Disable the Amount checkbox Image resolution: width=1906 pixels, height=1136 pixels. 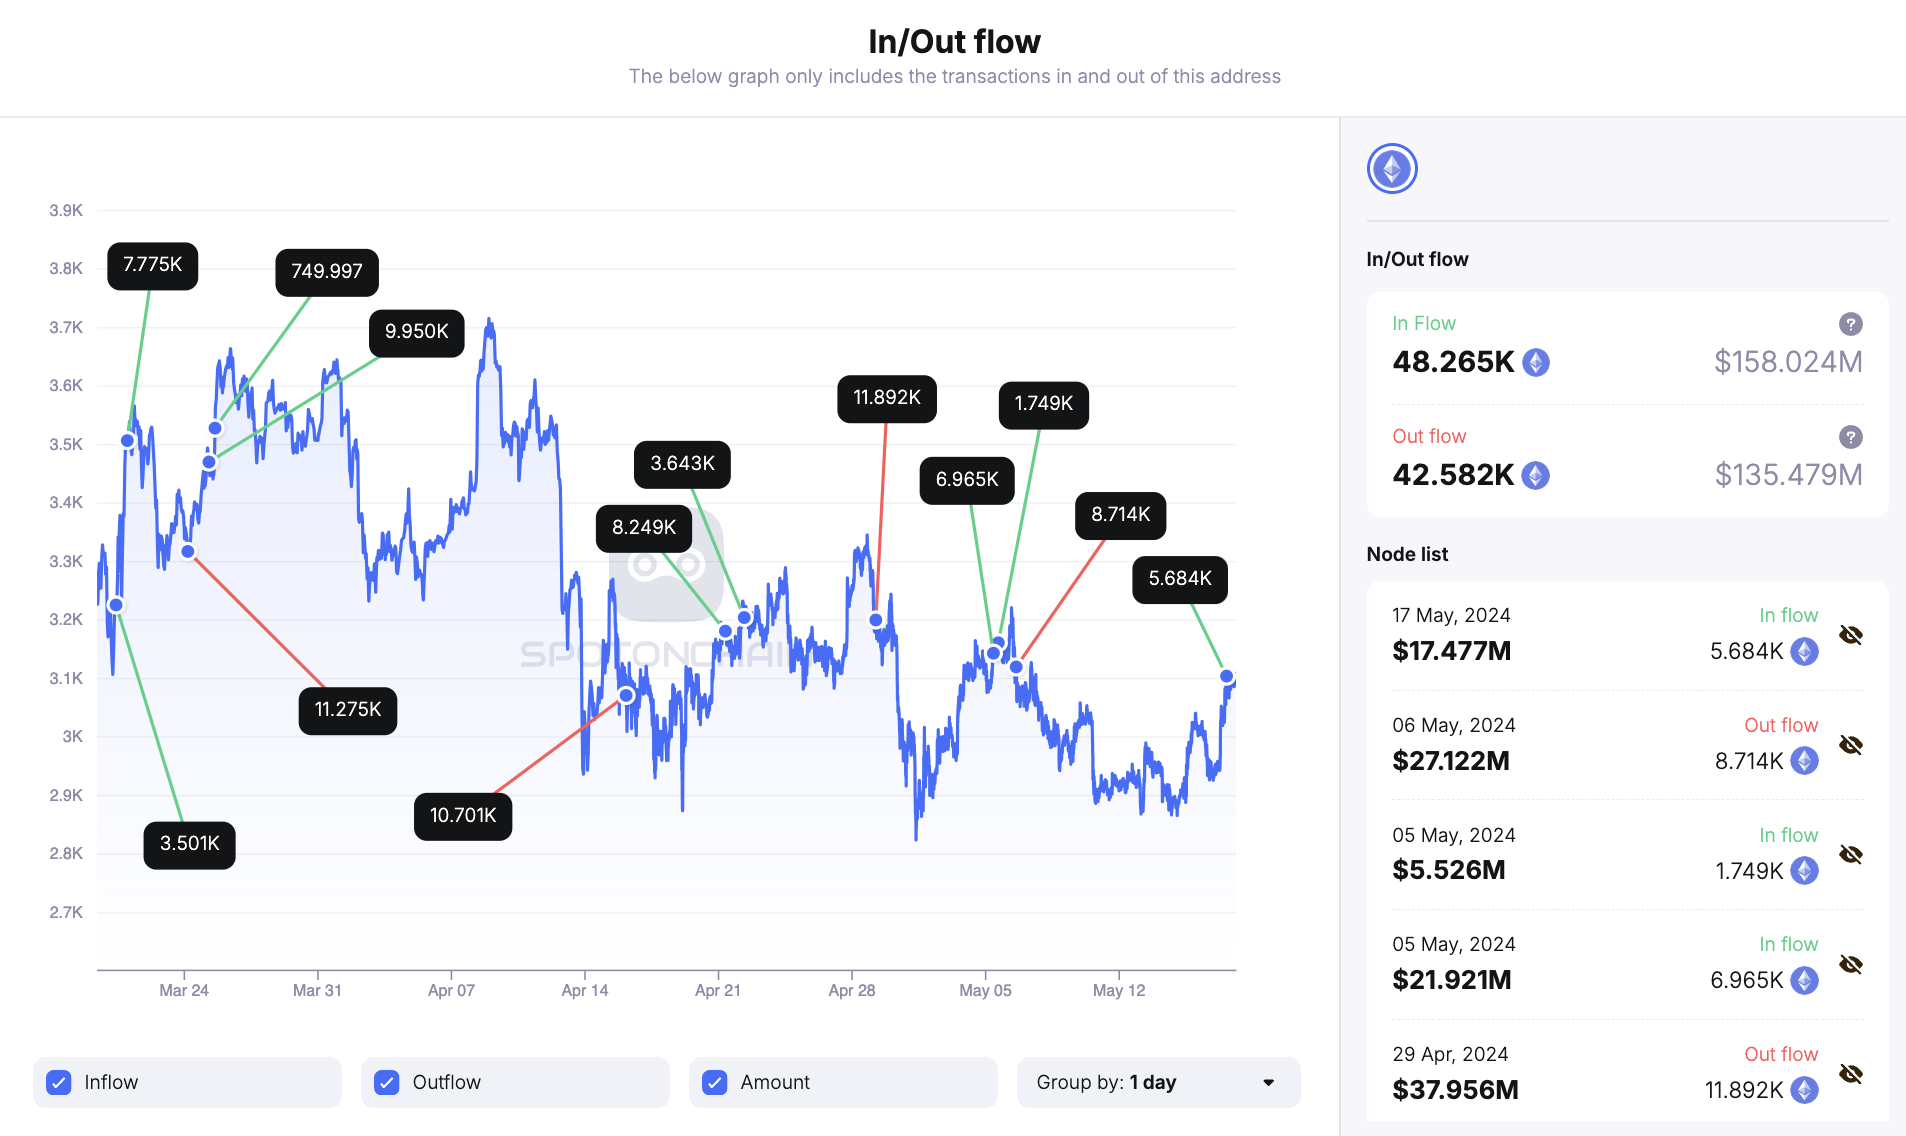[x=713, y=1082]
